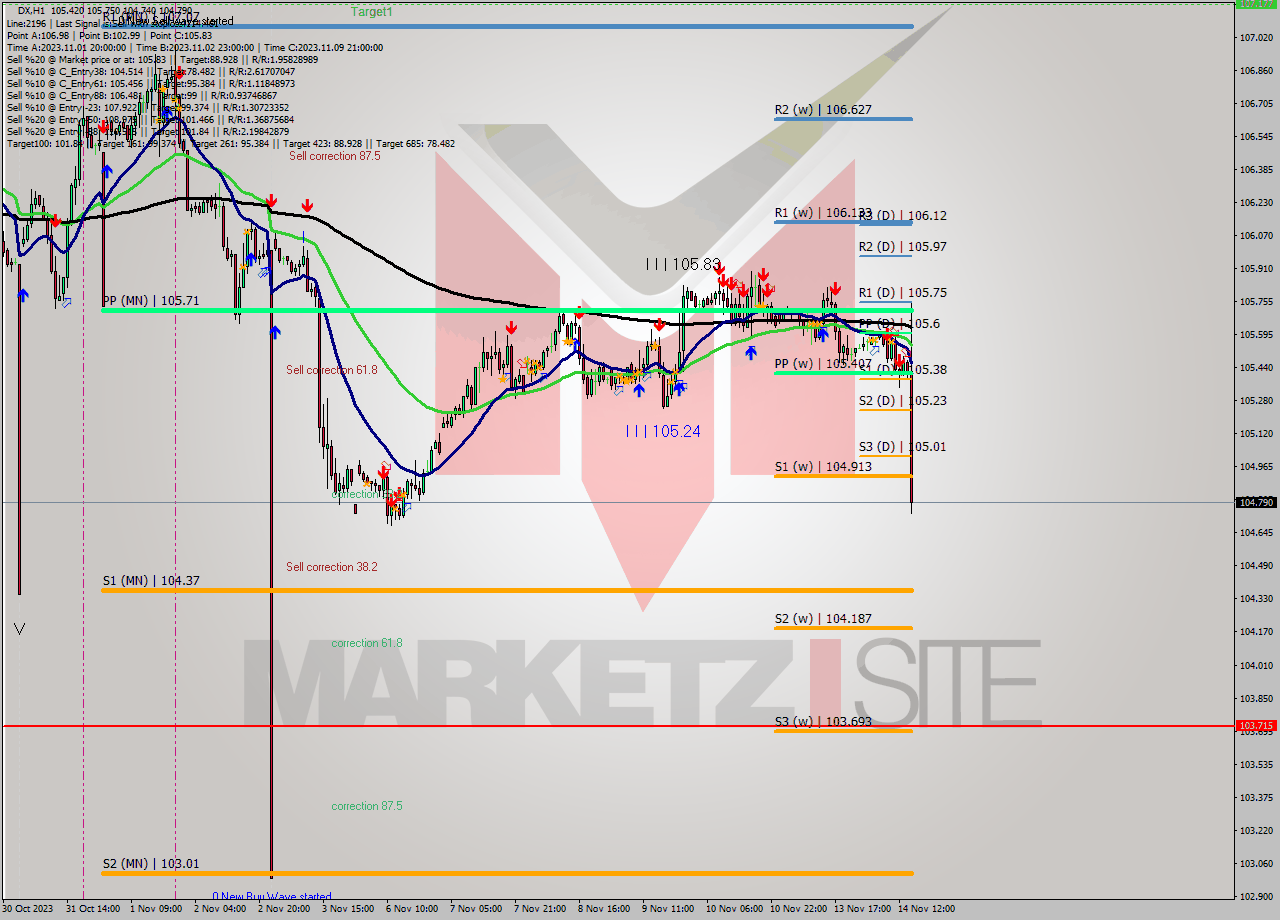Click the '1 Nov 09:00' time label
Screen dimensions: 1280x920
(156, 909)
